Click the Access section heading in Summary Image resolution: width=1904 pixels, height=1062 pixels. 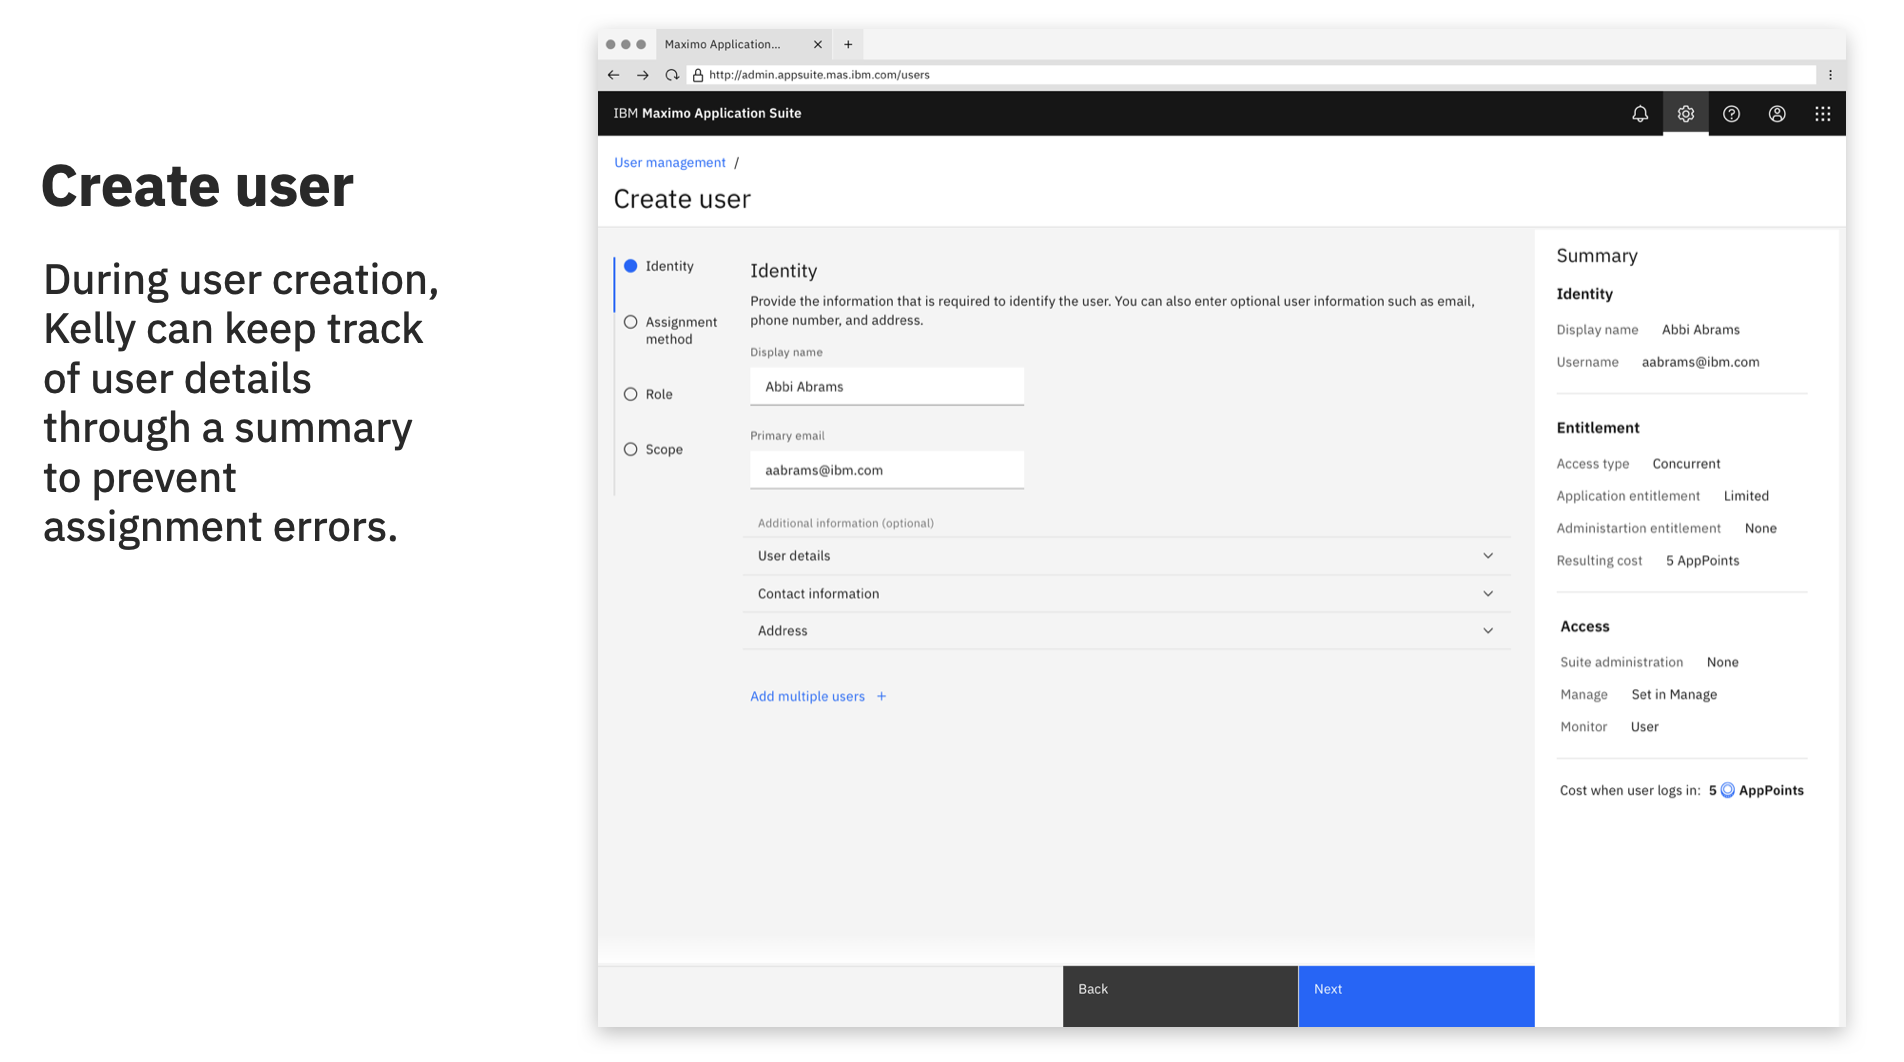click(1584, 627)
